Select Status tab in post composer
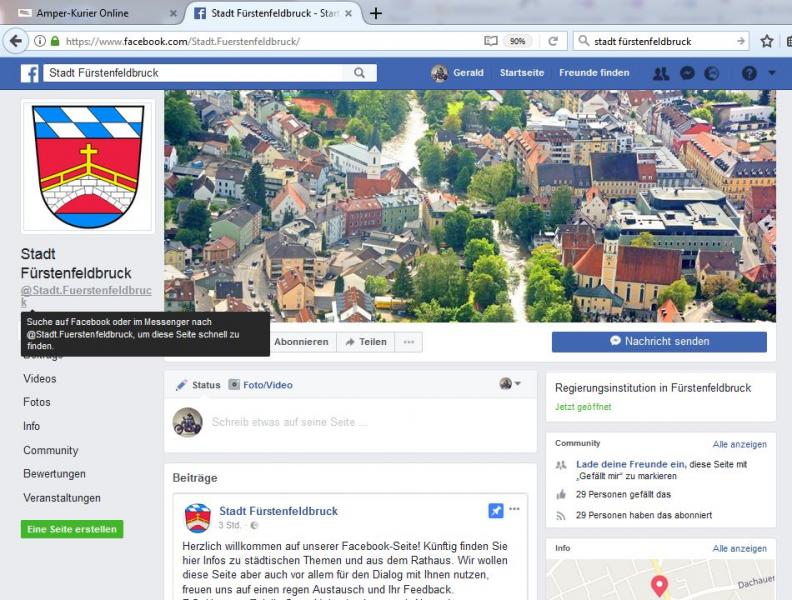The image size is (792, 600). pos(198,385)
